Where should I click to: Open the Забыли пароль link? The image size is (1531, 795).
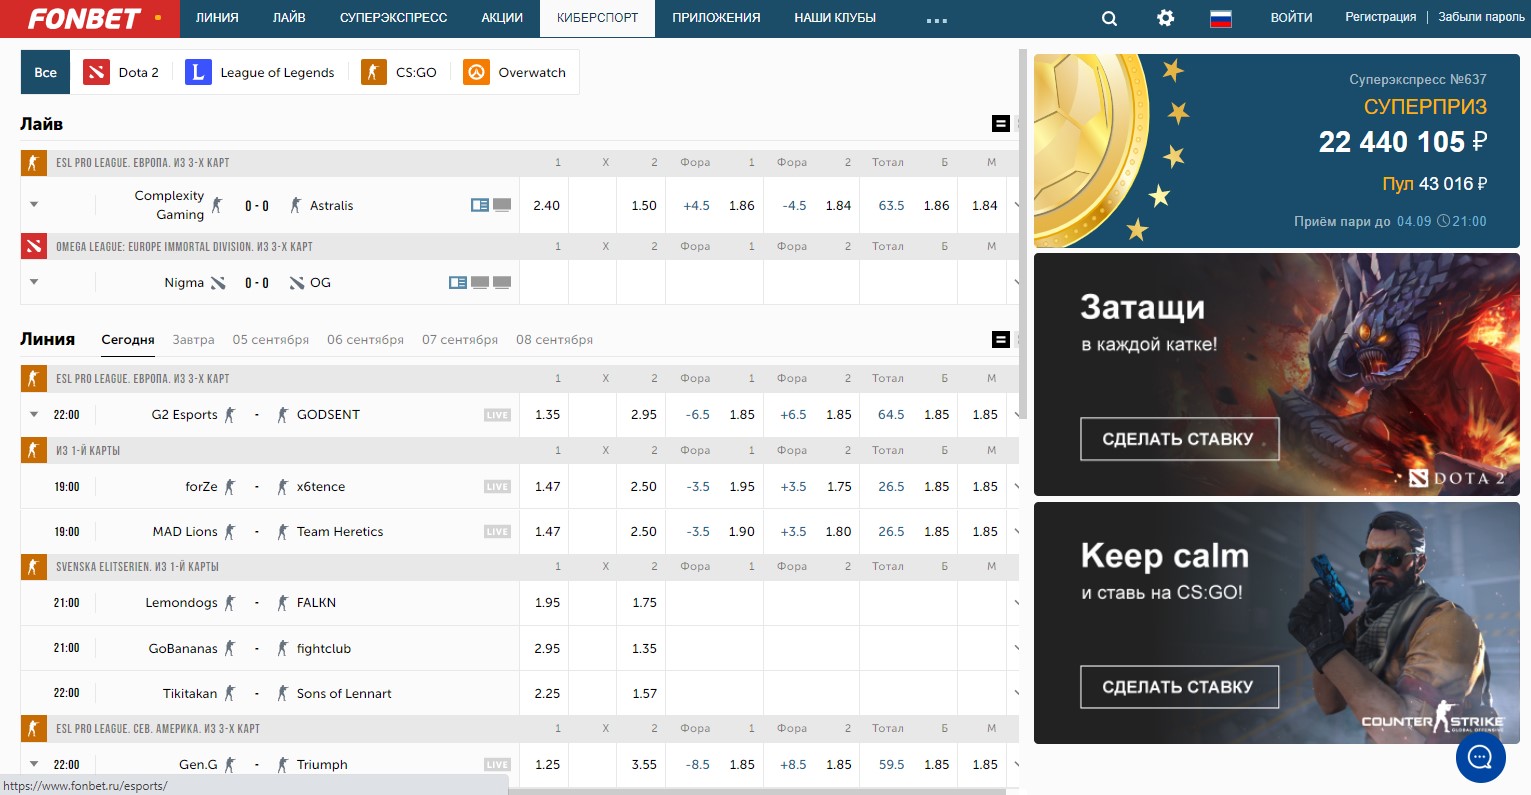[1481, 17]
